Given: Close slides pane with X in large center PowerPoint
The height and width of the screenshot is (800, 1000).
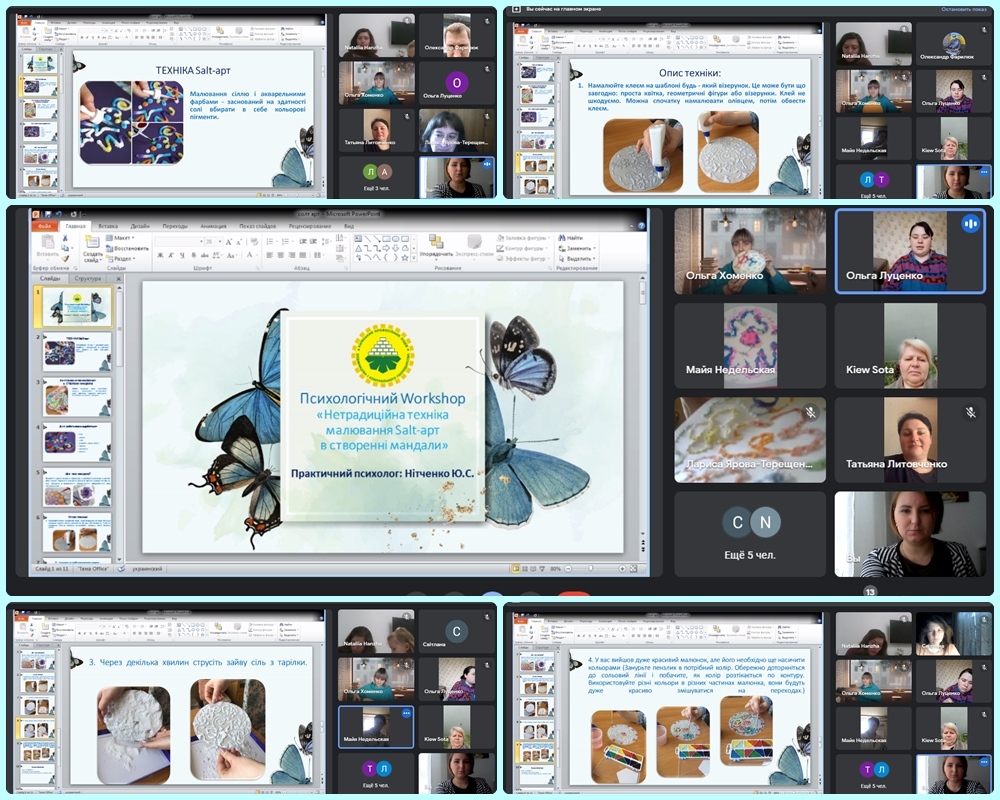Looking at the screenshot, I should tap(119, 279).
